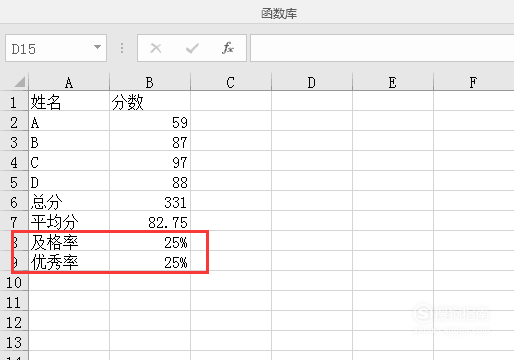Viewport: 514px width, 360px height.
Task: Click cell containing 分数
Action: click(x=150, y=101)
